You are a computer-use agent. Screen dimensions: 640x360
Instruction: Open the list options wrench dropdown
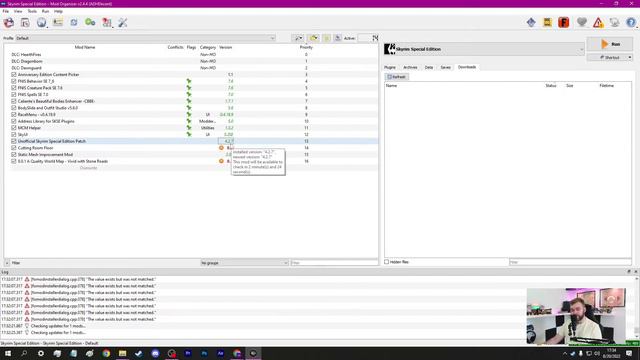pyautogui.click(x=299, y=38)
